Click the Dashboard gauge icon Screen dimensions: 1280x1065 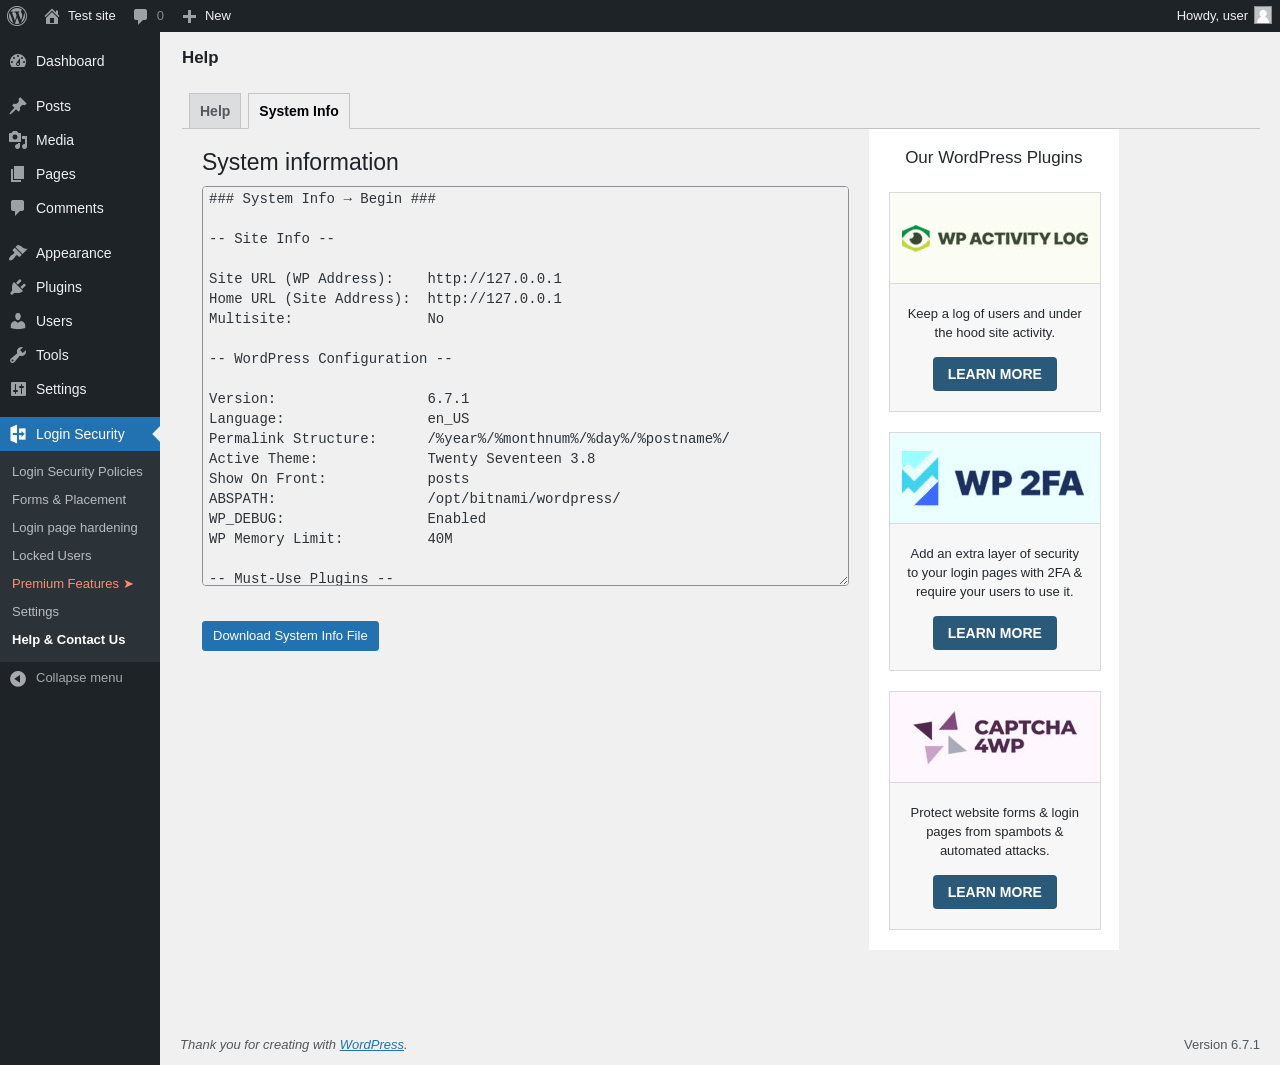(18, 61)
